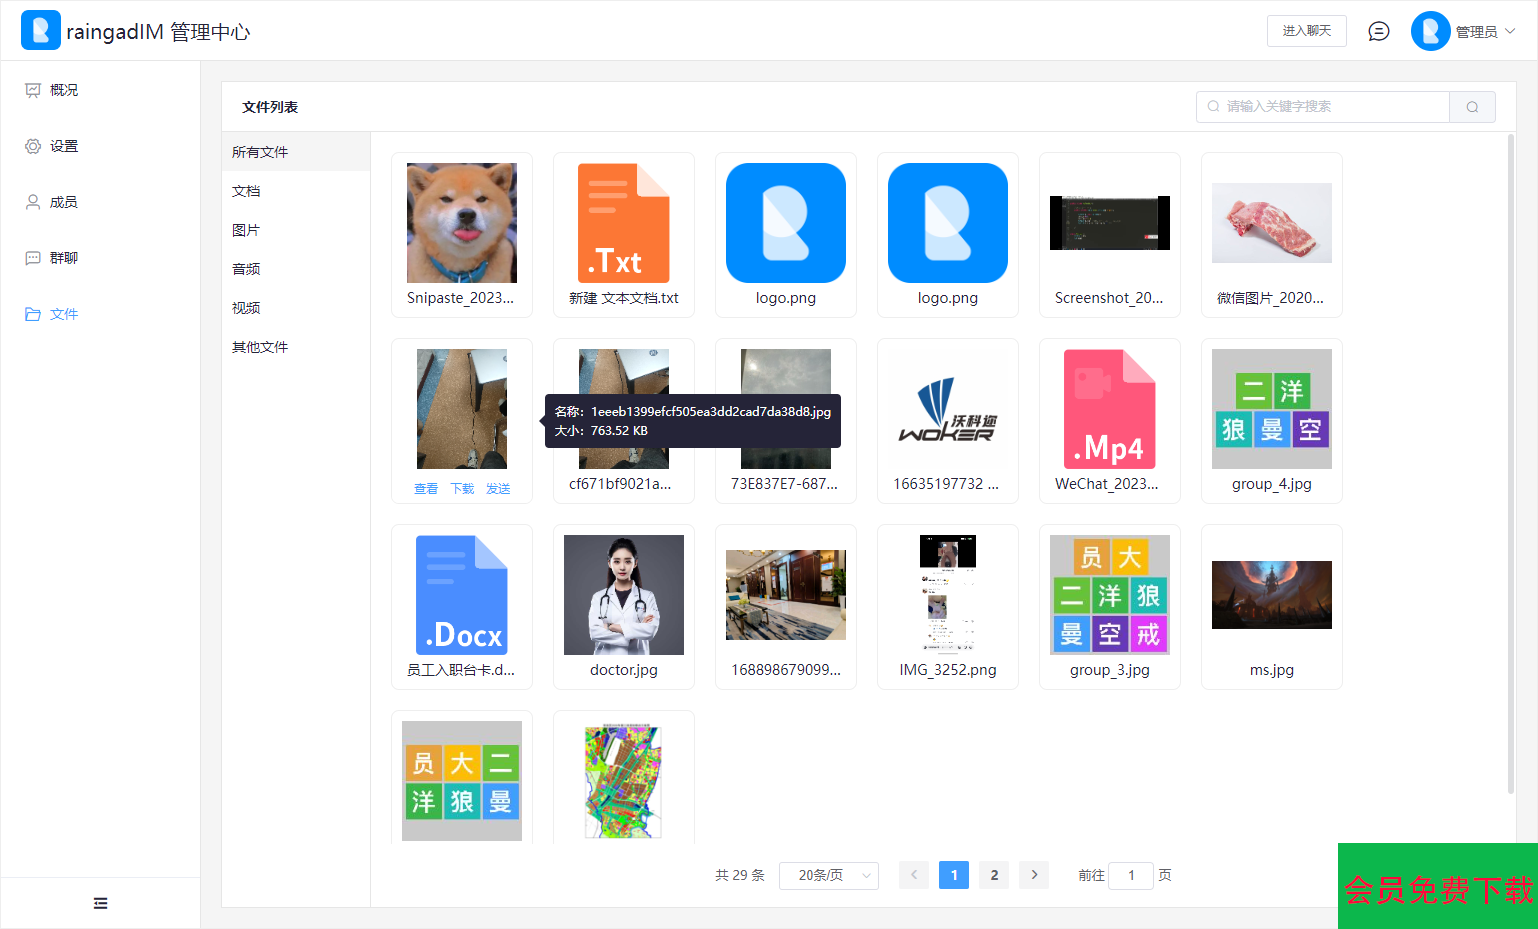This screenshot has width=1538, height=929.
Task: Open the 员工入职台卡 Docx file icon
Action: (x=461, y=595)
